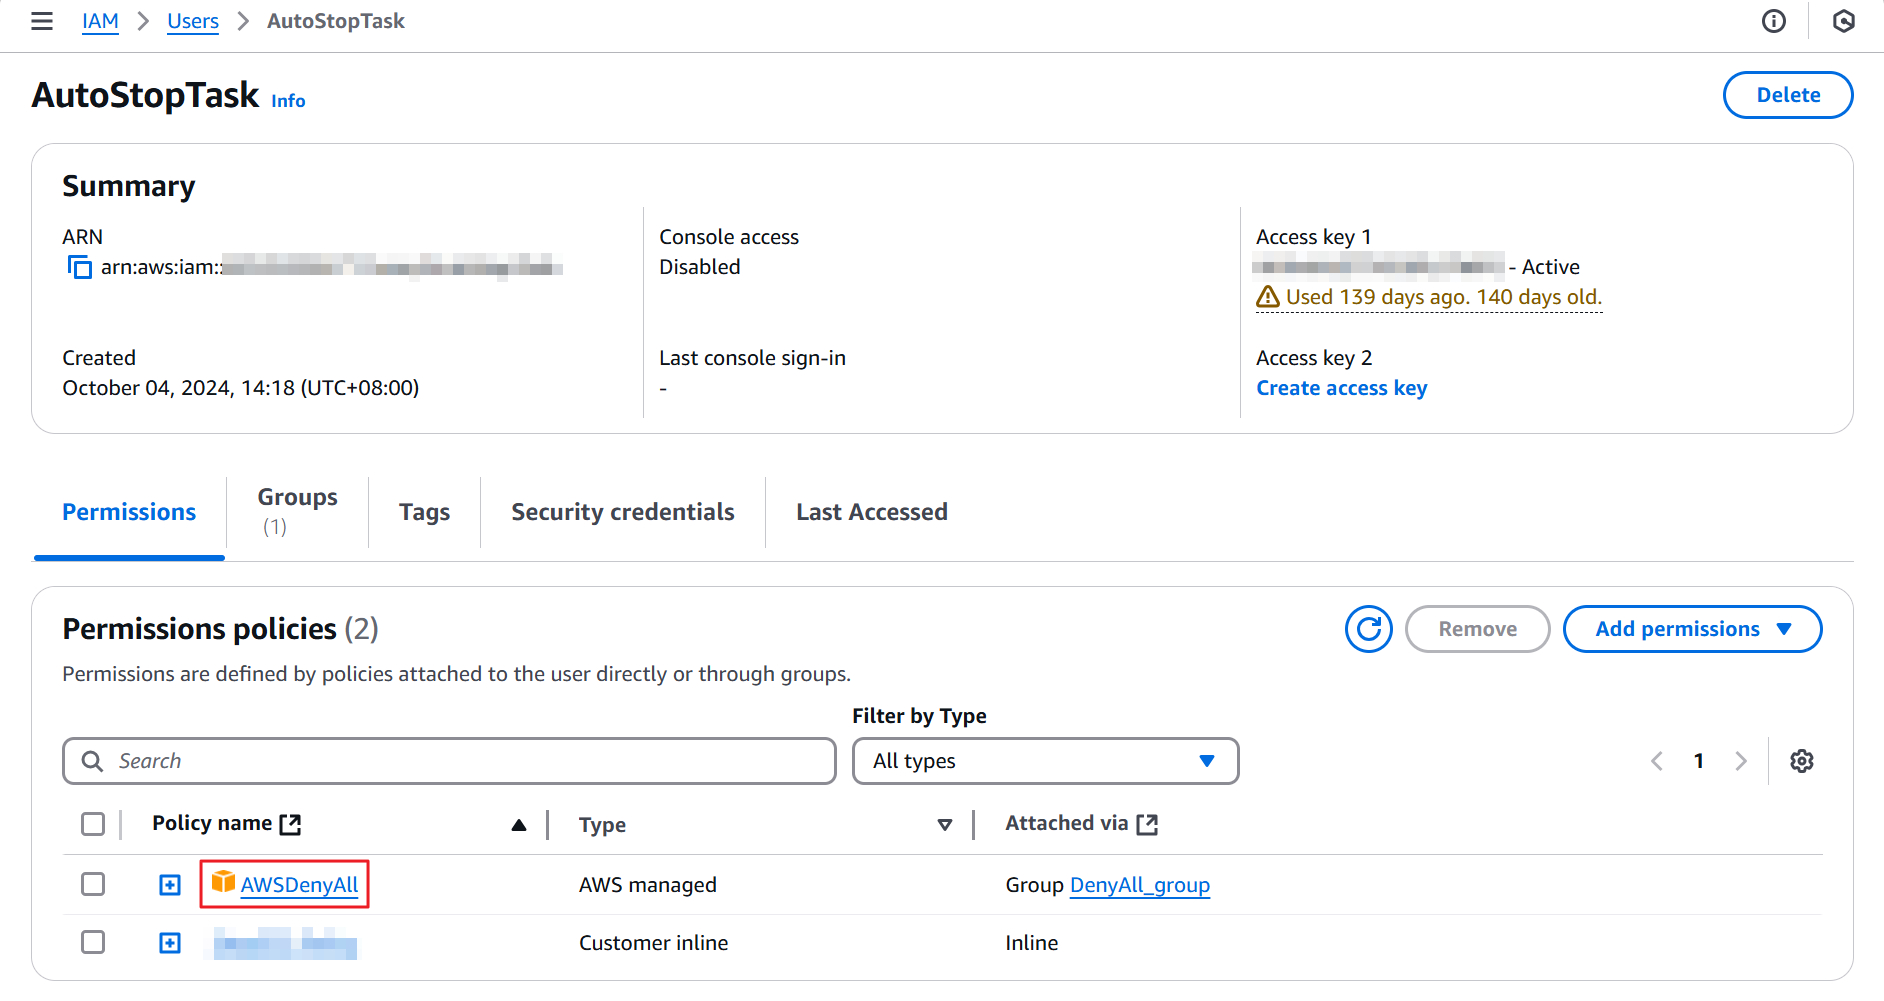Expand the AWSDenyAll policy row

170,885
